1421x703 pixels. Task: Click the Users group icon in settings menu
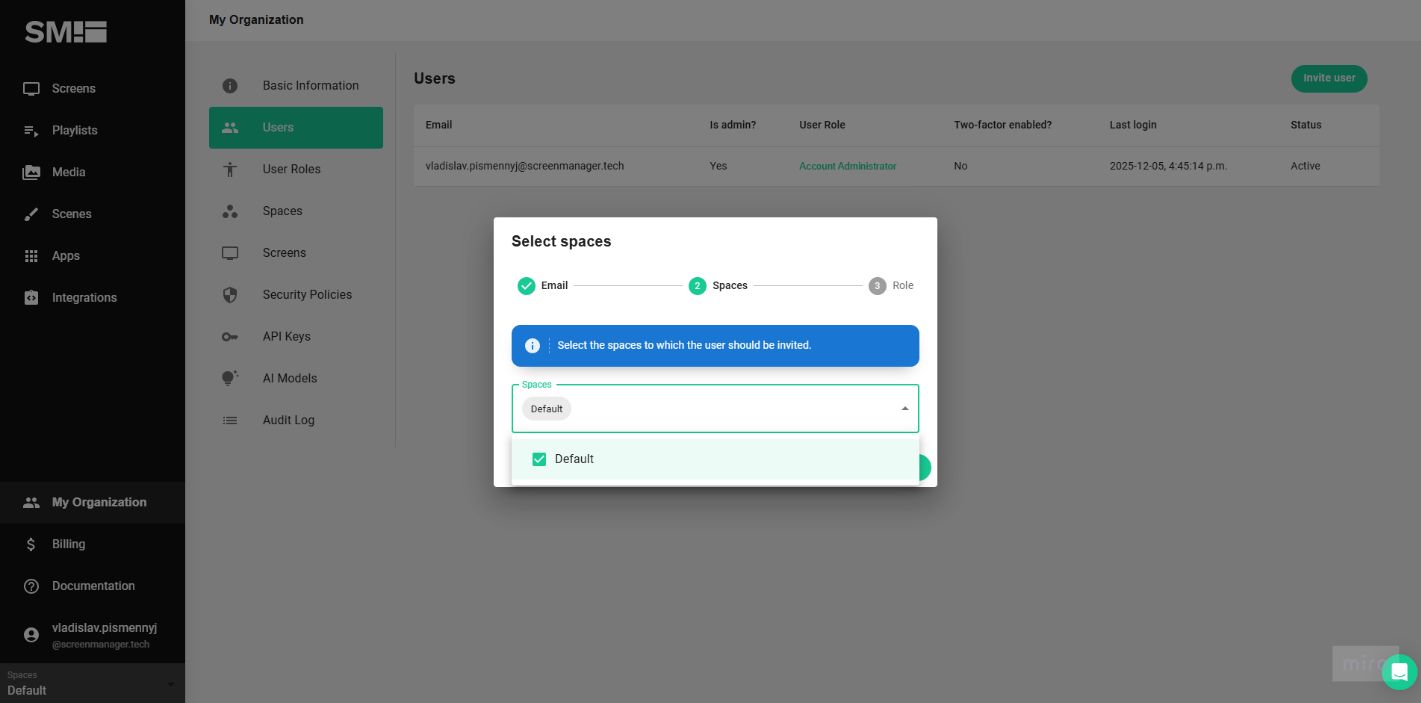tap(230, 128)
